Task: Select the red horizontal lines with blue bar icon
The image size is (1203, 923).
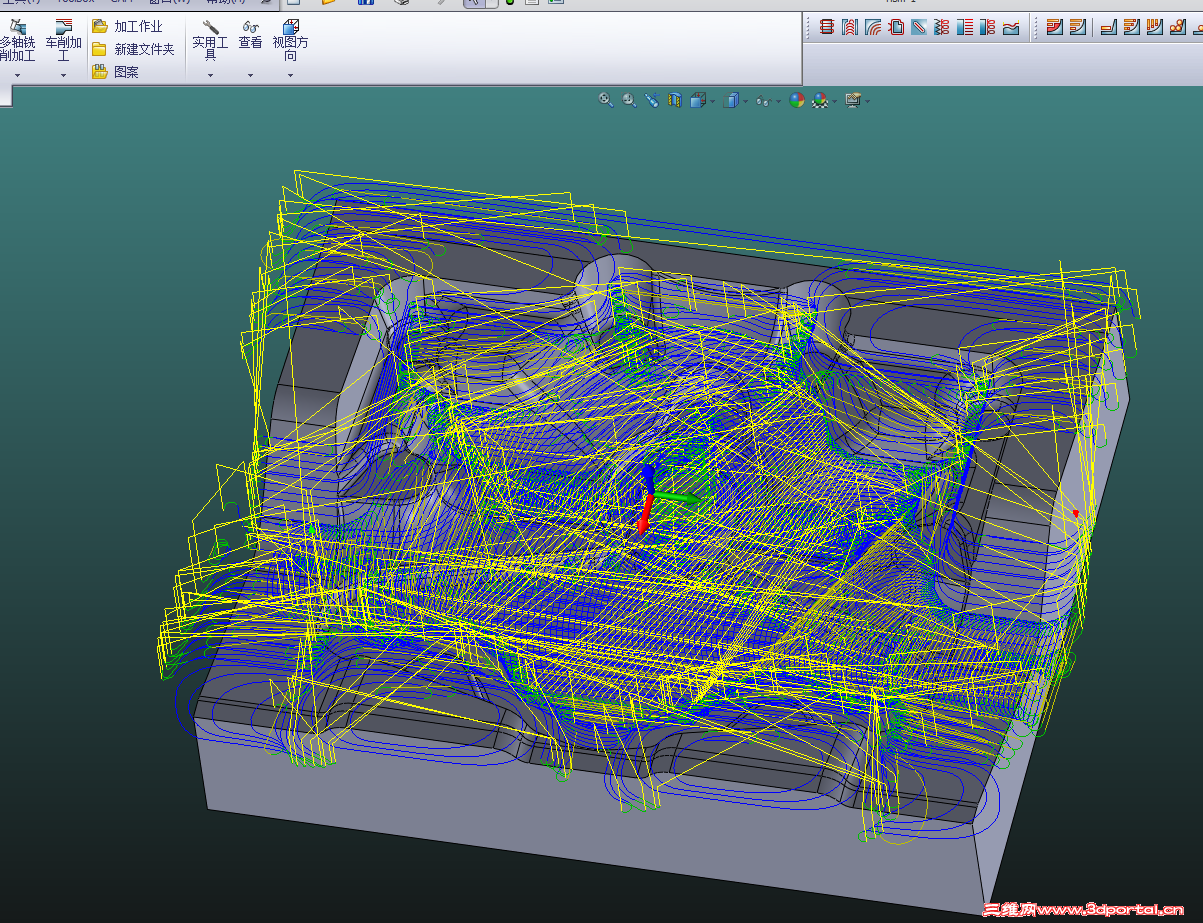Action: pyautogui.click(x=965, y=27)
